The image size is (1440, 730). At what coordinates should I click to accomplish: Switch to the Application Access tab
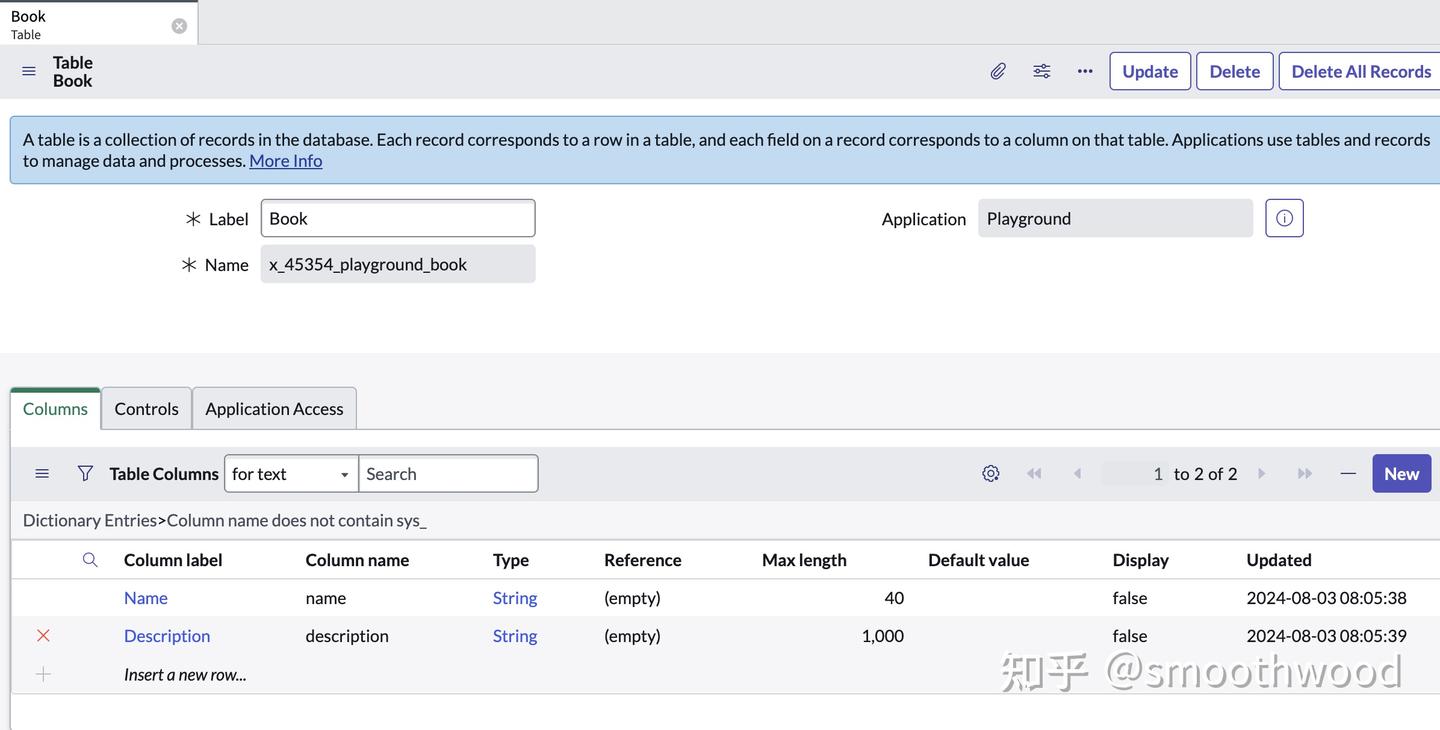click(x=274, y=407)
